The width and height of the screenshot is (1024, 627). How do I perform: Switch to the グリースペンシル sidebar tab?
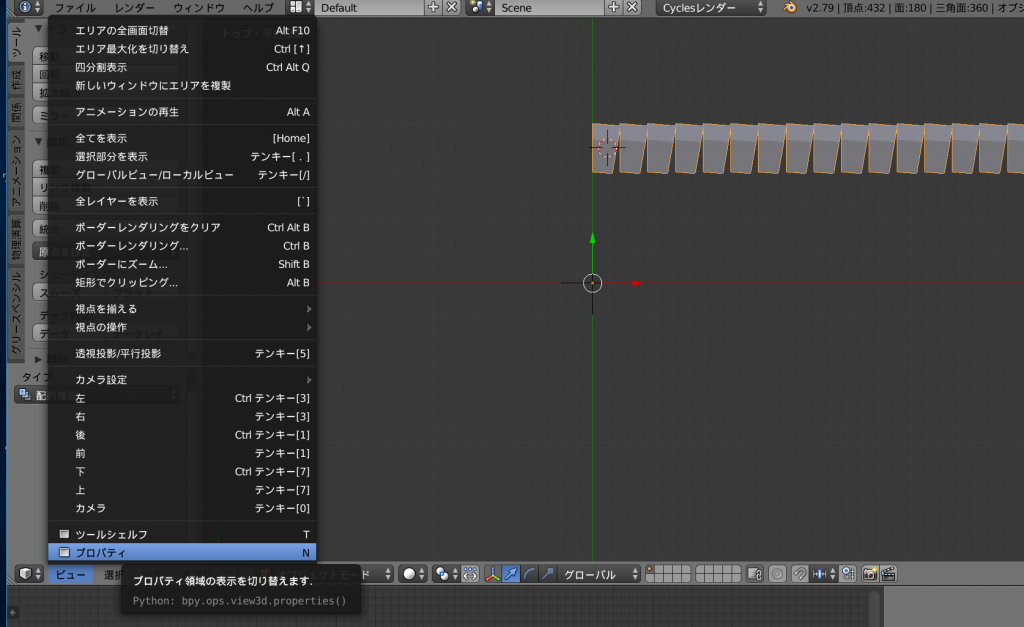pyautogui.click(x=16, y=313)
